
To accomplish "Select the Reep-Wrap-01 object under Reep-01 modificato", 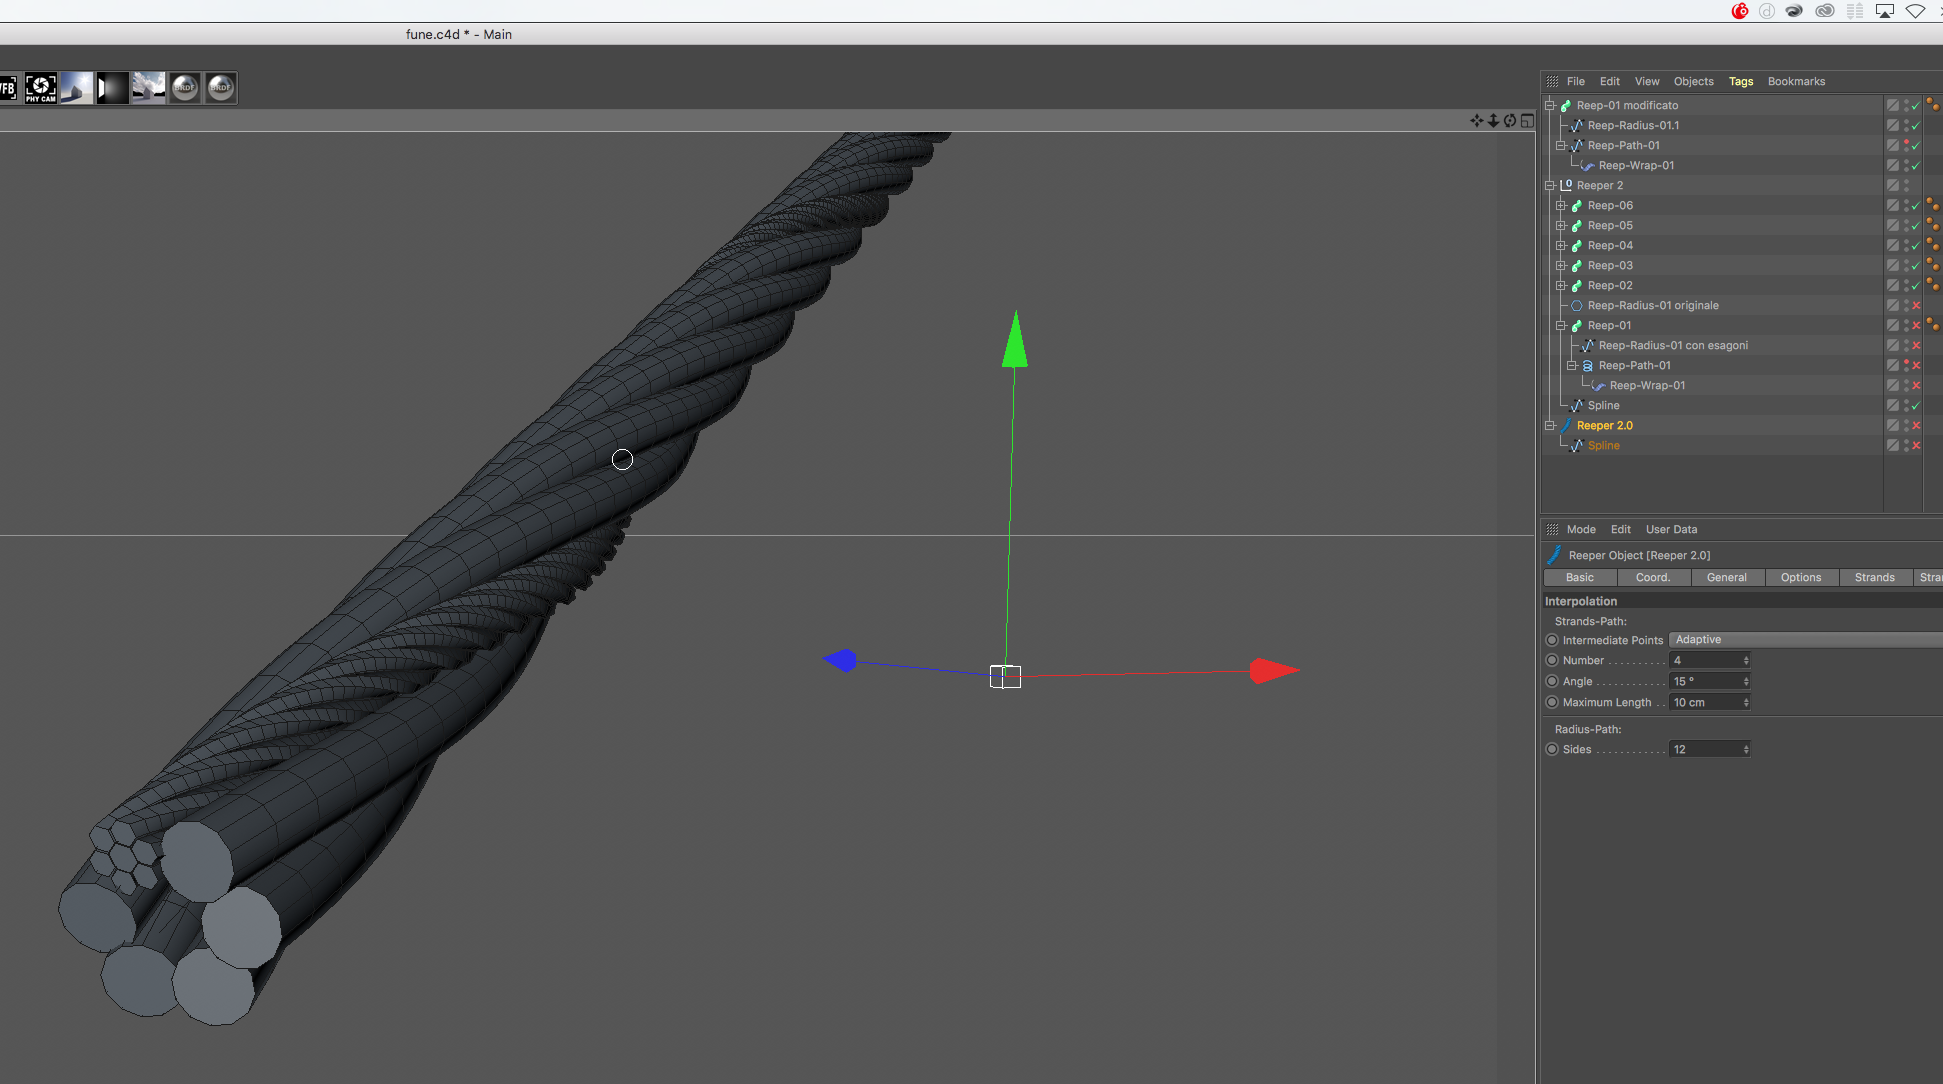I will tap(1636, 166).
